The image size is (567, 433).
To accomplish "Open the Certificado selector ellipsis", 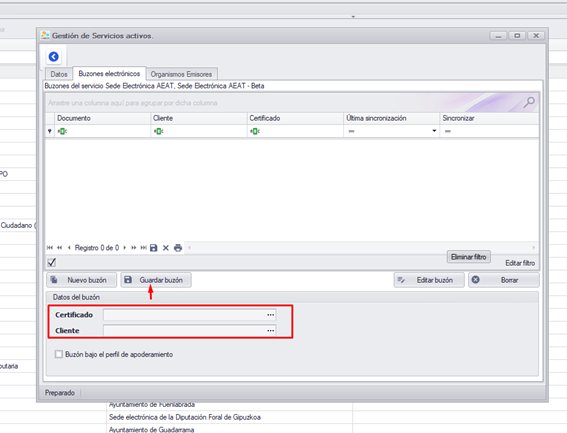I will pyautogui.click(x=270, y=315).
